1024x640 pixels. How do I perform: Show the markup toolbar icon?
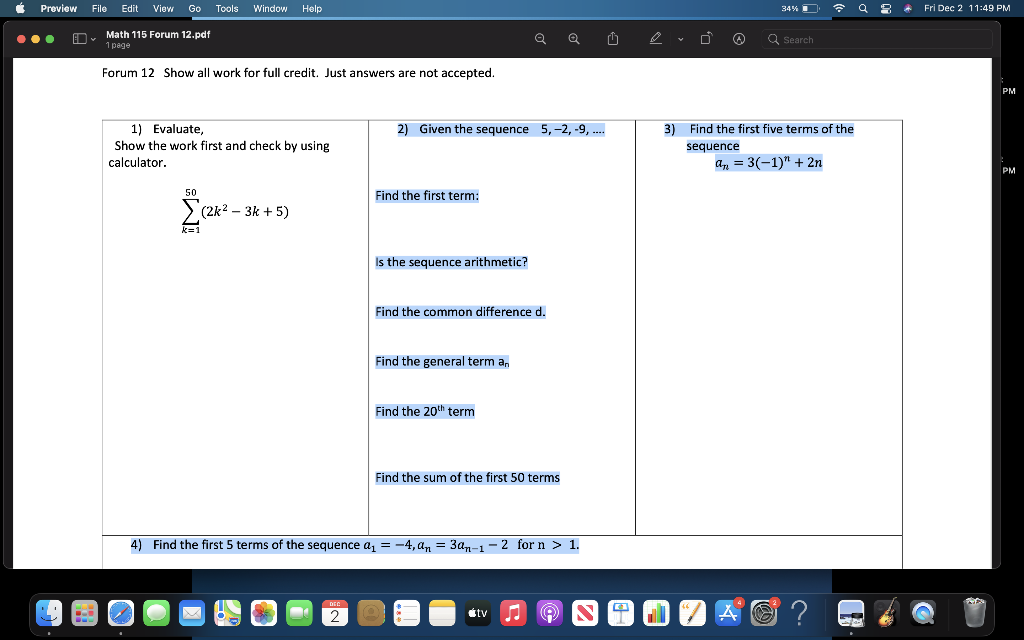(739, 39)
